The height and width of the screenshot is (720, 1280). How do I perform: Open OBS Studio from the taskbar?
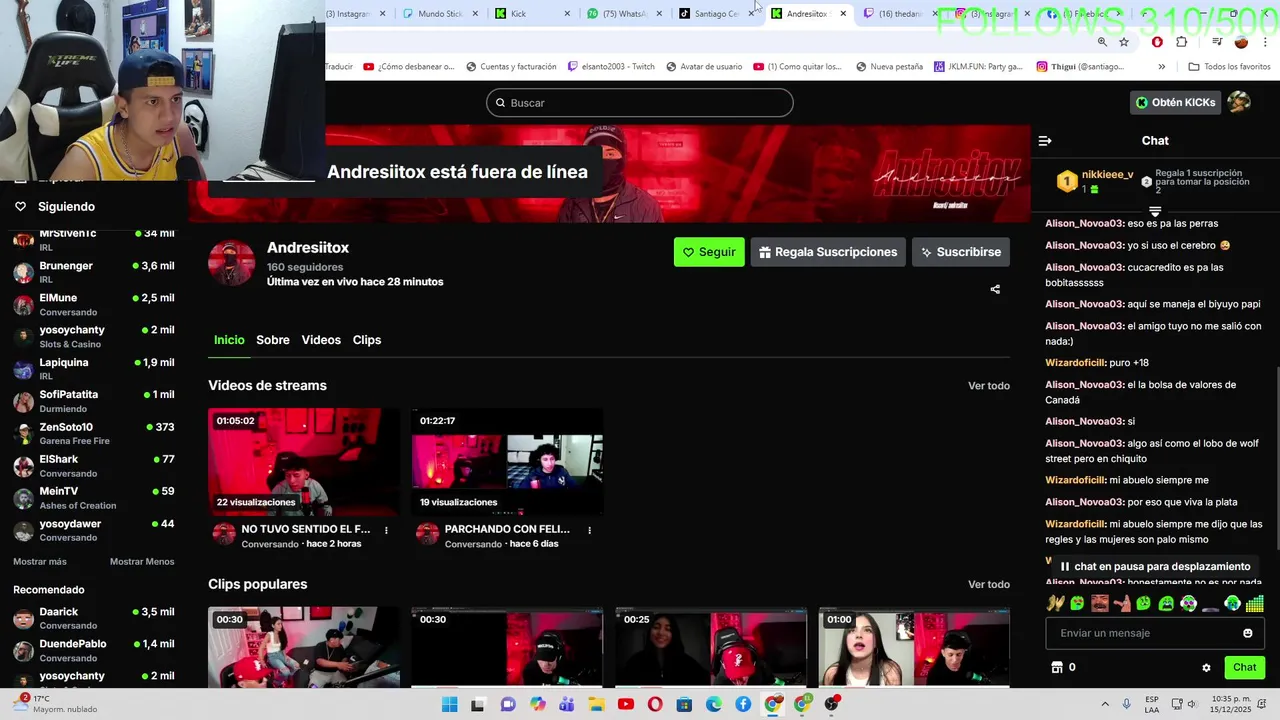click(x=832, y=704)
